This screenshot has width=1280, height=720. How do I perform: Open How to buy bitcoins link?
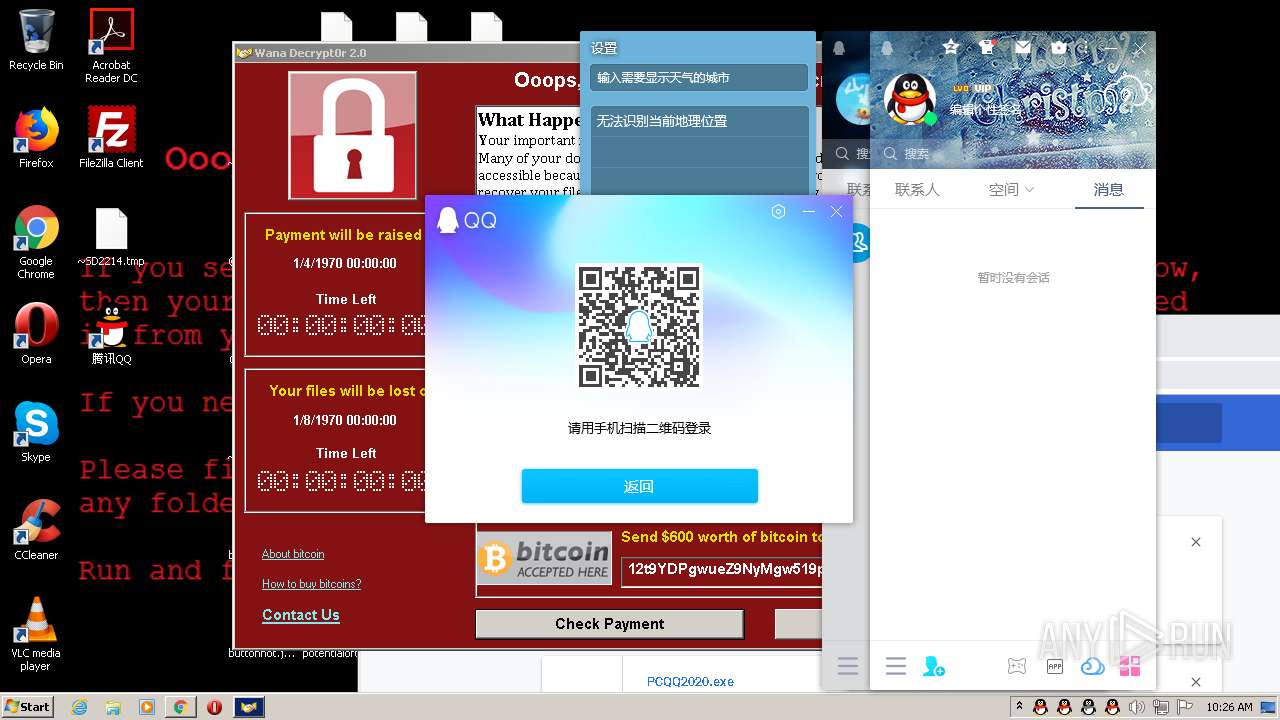311,584
